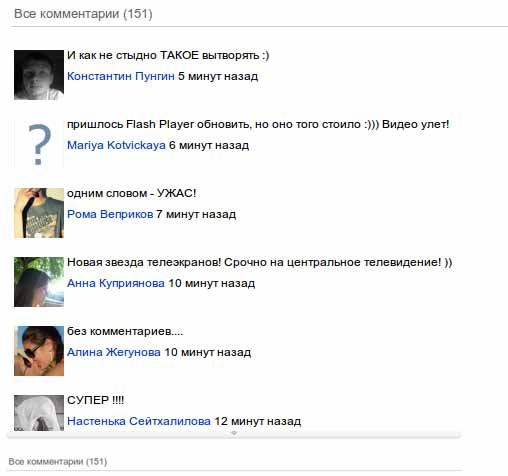This screenshot has width=508, height=476.
Task: Click the top "Все комментарии (151)" heading
Action: click(83, 14)
